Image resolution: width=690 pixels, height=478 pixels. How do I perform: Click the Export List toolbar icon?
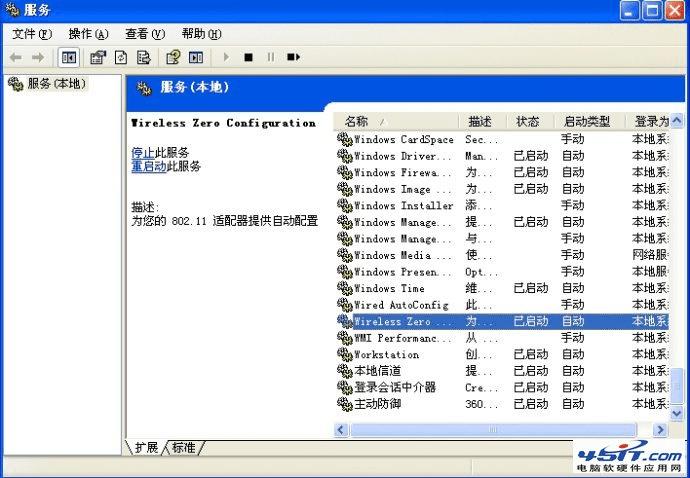point(143,58)
